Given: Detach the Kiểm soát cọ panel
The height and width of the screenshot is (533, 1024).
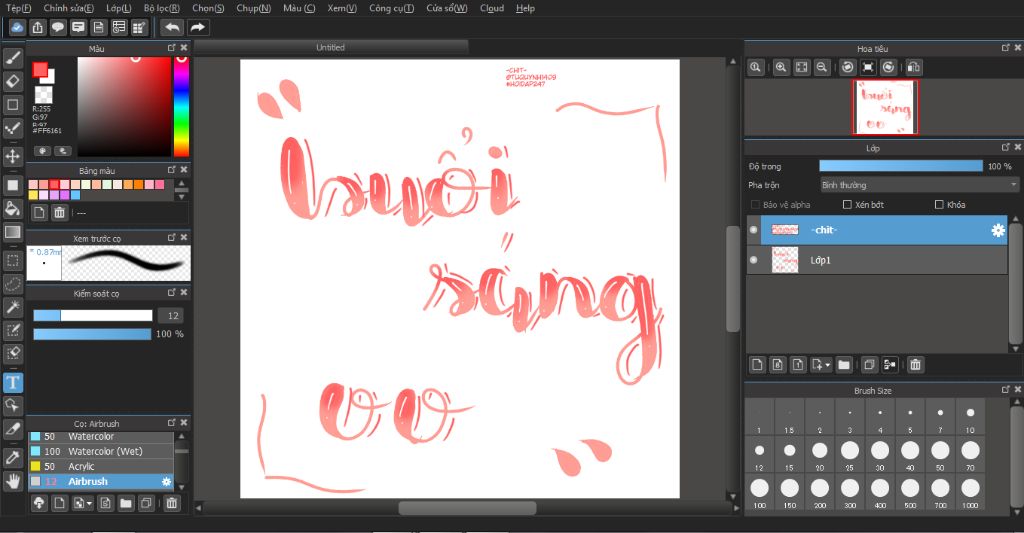Looking at the screenshot, I should tap(171, 292).
